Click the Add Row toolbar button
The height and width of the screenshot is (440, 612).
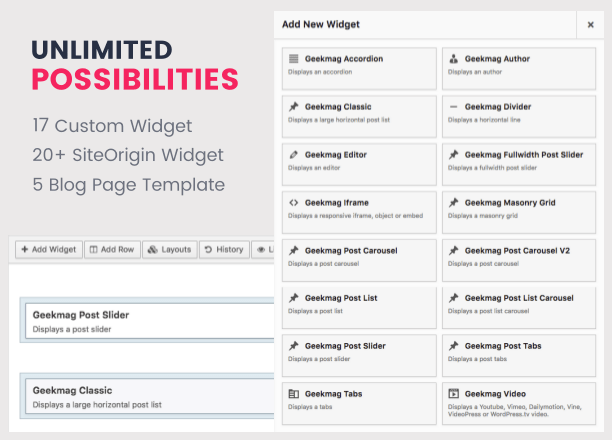(112, 249)
